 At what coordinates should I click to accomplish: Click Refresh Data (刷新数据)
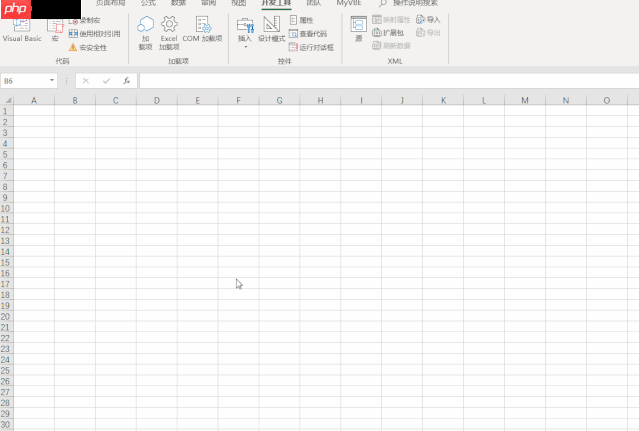tap(391, 46)
